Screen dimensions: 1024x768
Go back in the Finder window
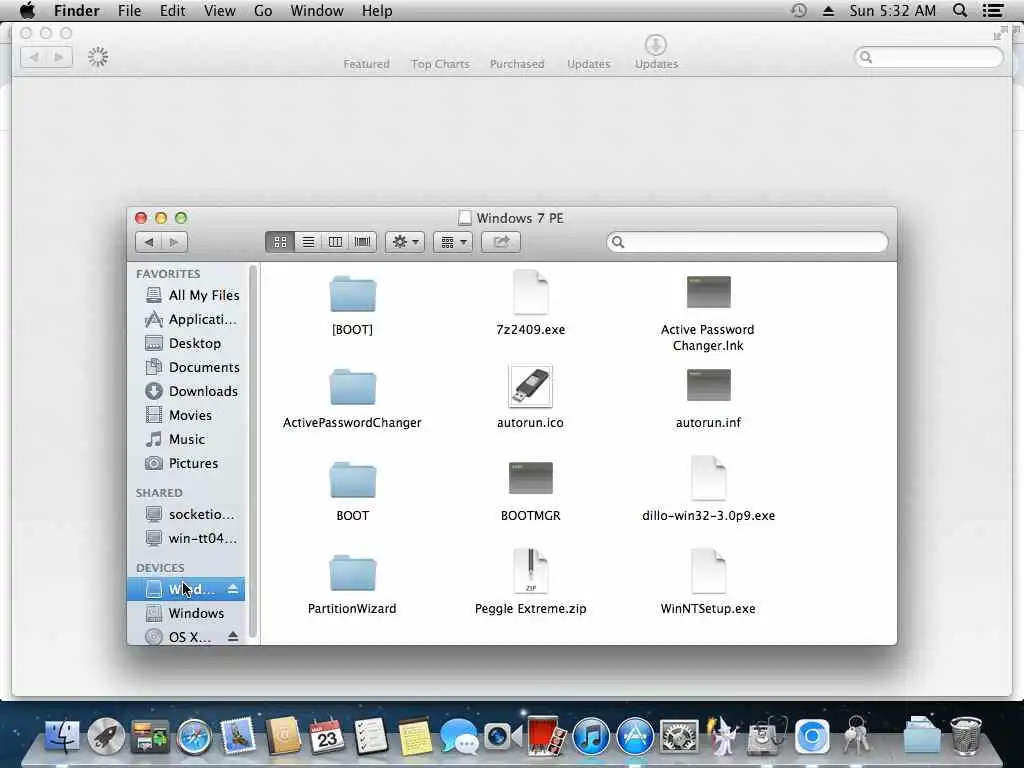[x=149, y=242]
